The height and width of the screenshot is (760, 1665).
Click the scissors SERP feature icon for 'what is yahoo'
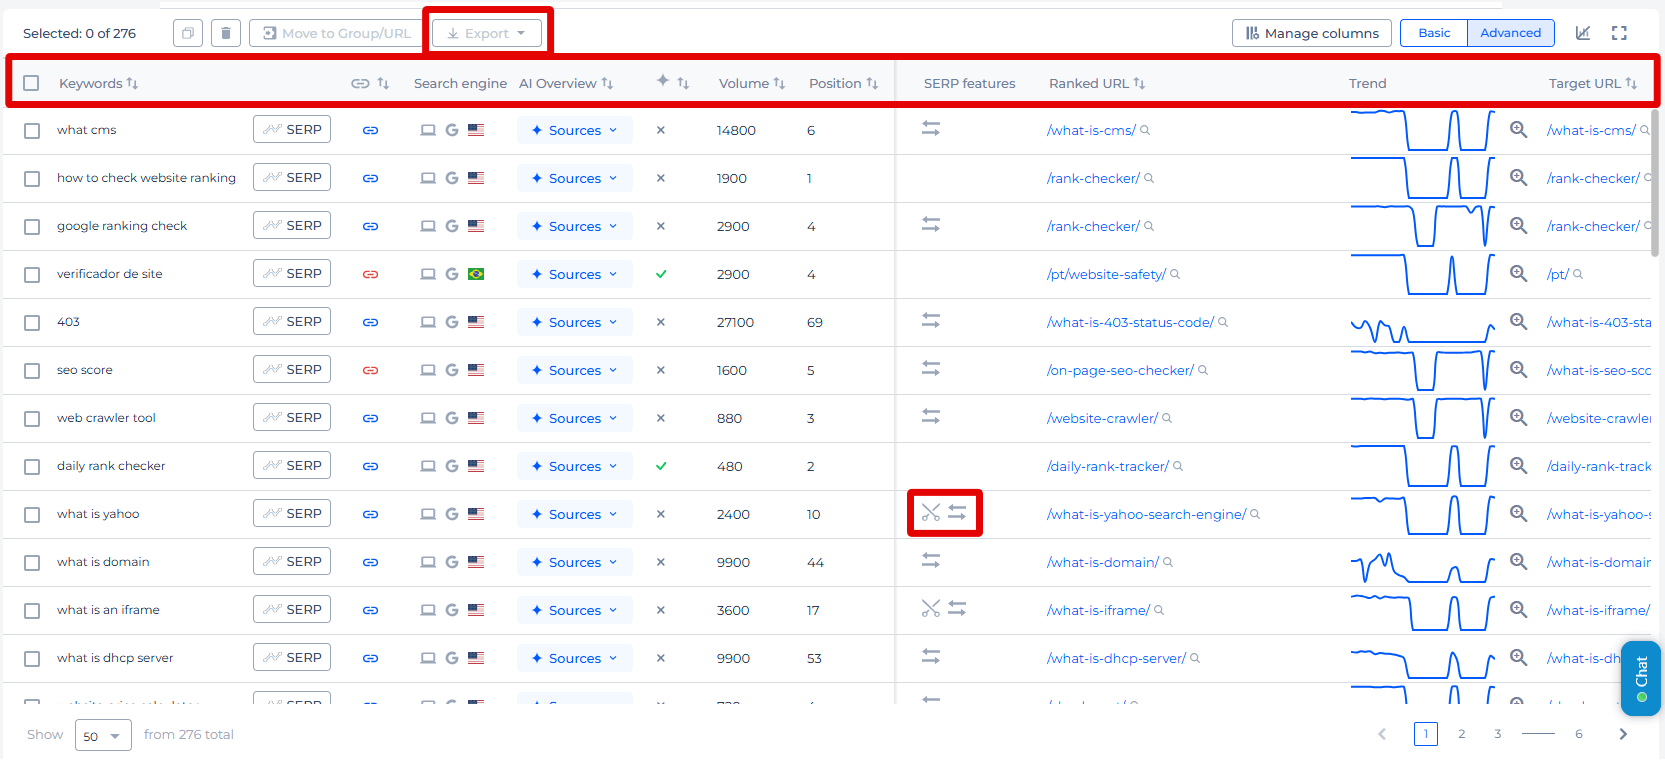coord(931,513)
